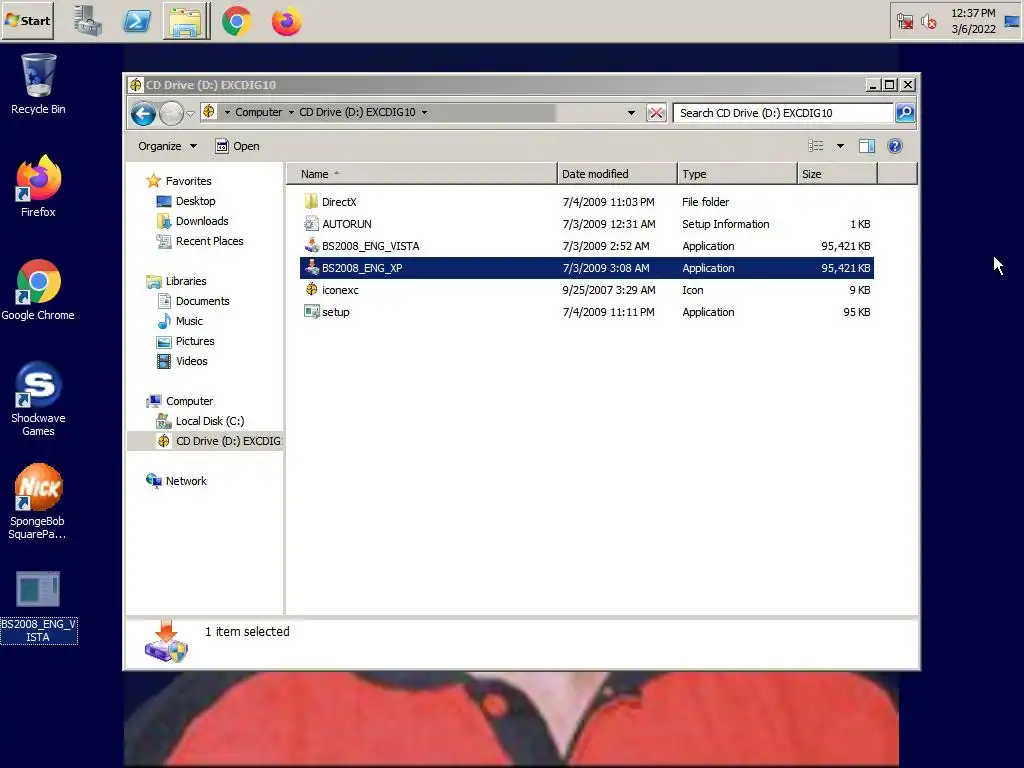Click the CD Drive (D:) EXCDIG10 breadcrumb
Viewport: 1024px width, 768px height.
coord(357,112)
